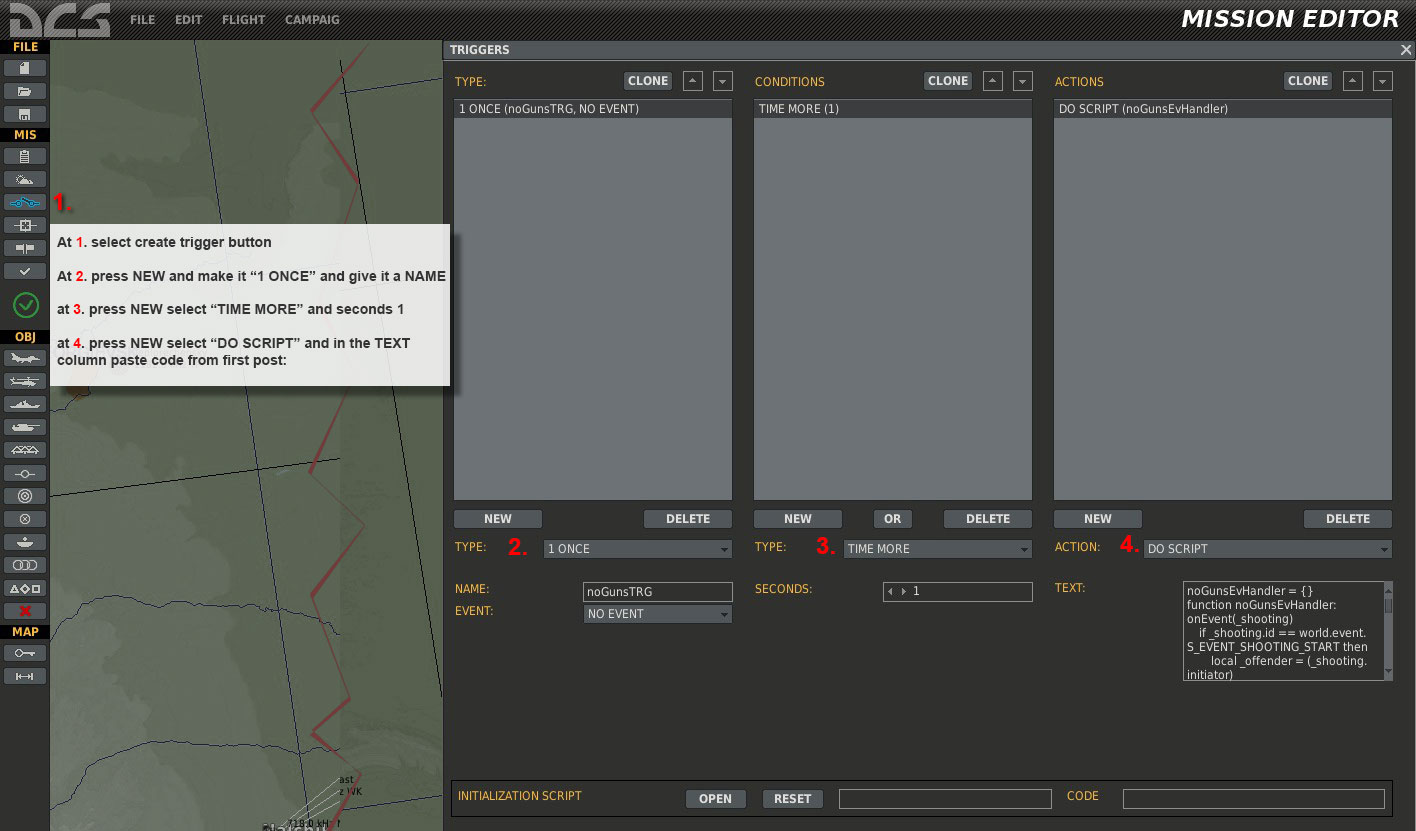Select 'DO SCRIPT (noGunsEvHandler)' action row
This screenshot has width=1416, height=831.
[x=1223, y=109]
